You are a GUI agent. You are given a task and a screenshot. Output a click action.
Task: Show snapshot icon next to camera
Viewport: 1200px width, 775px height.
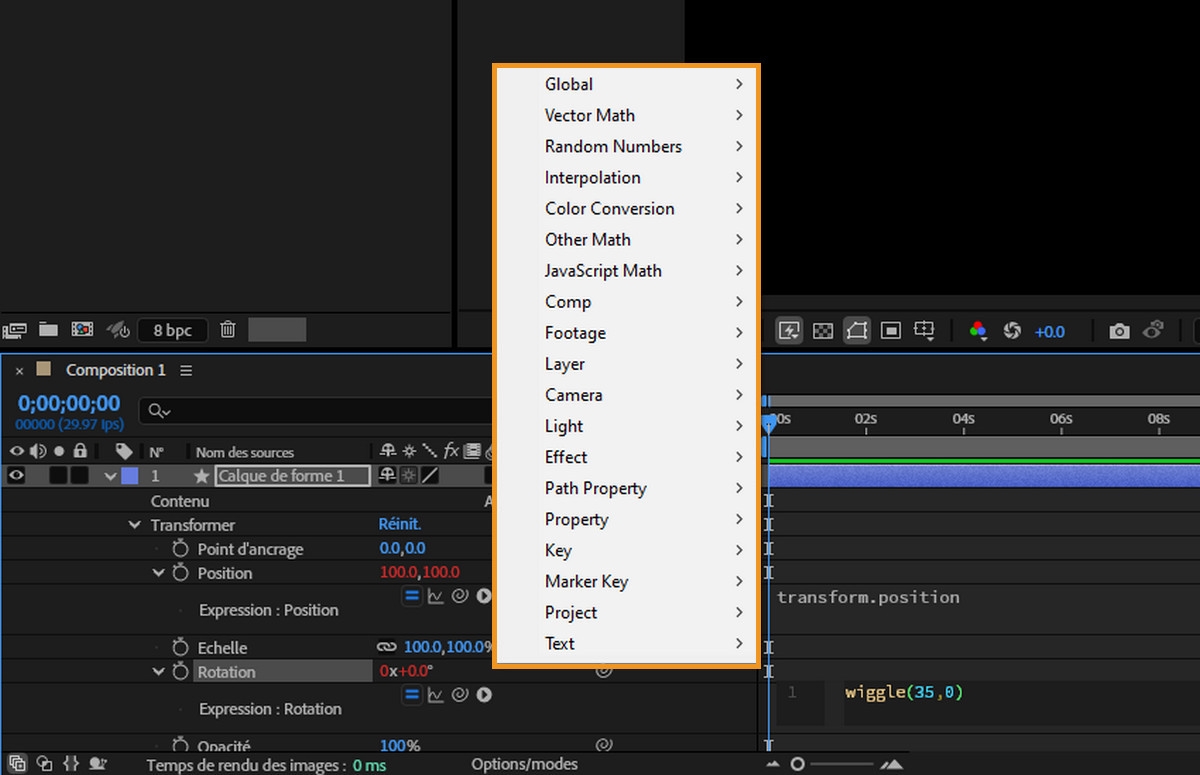1154,329
